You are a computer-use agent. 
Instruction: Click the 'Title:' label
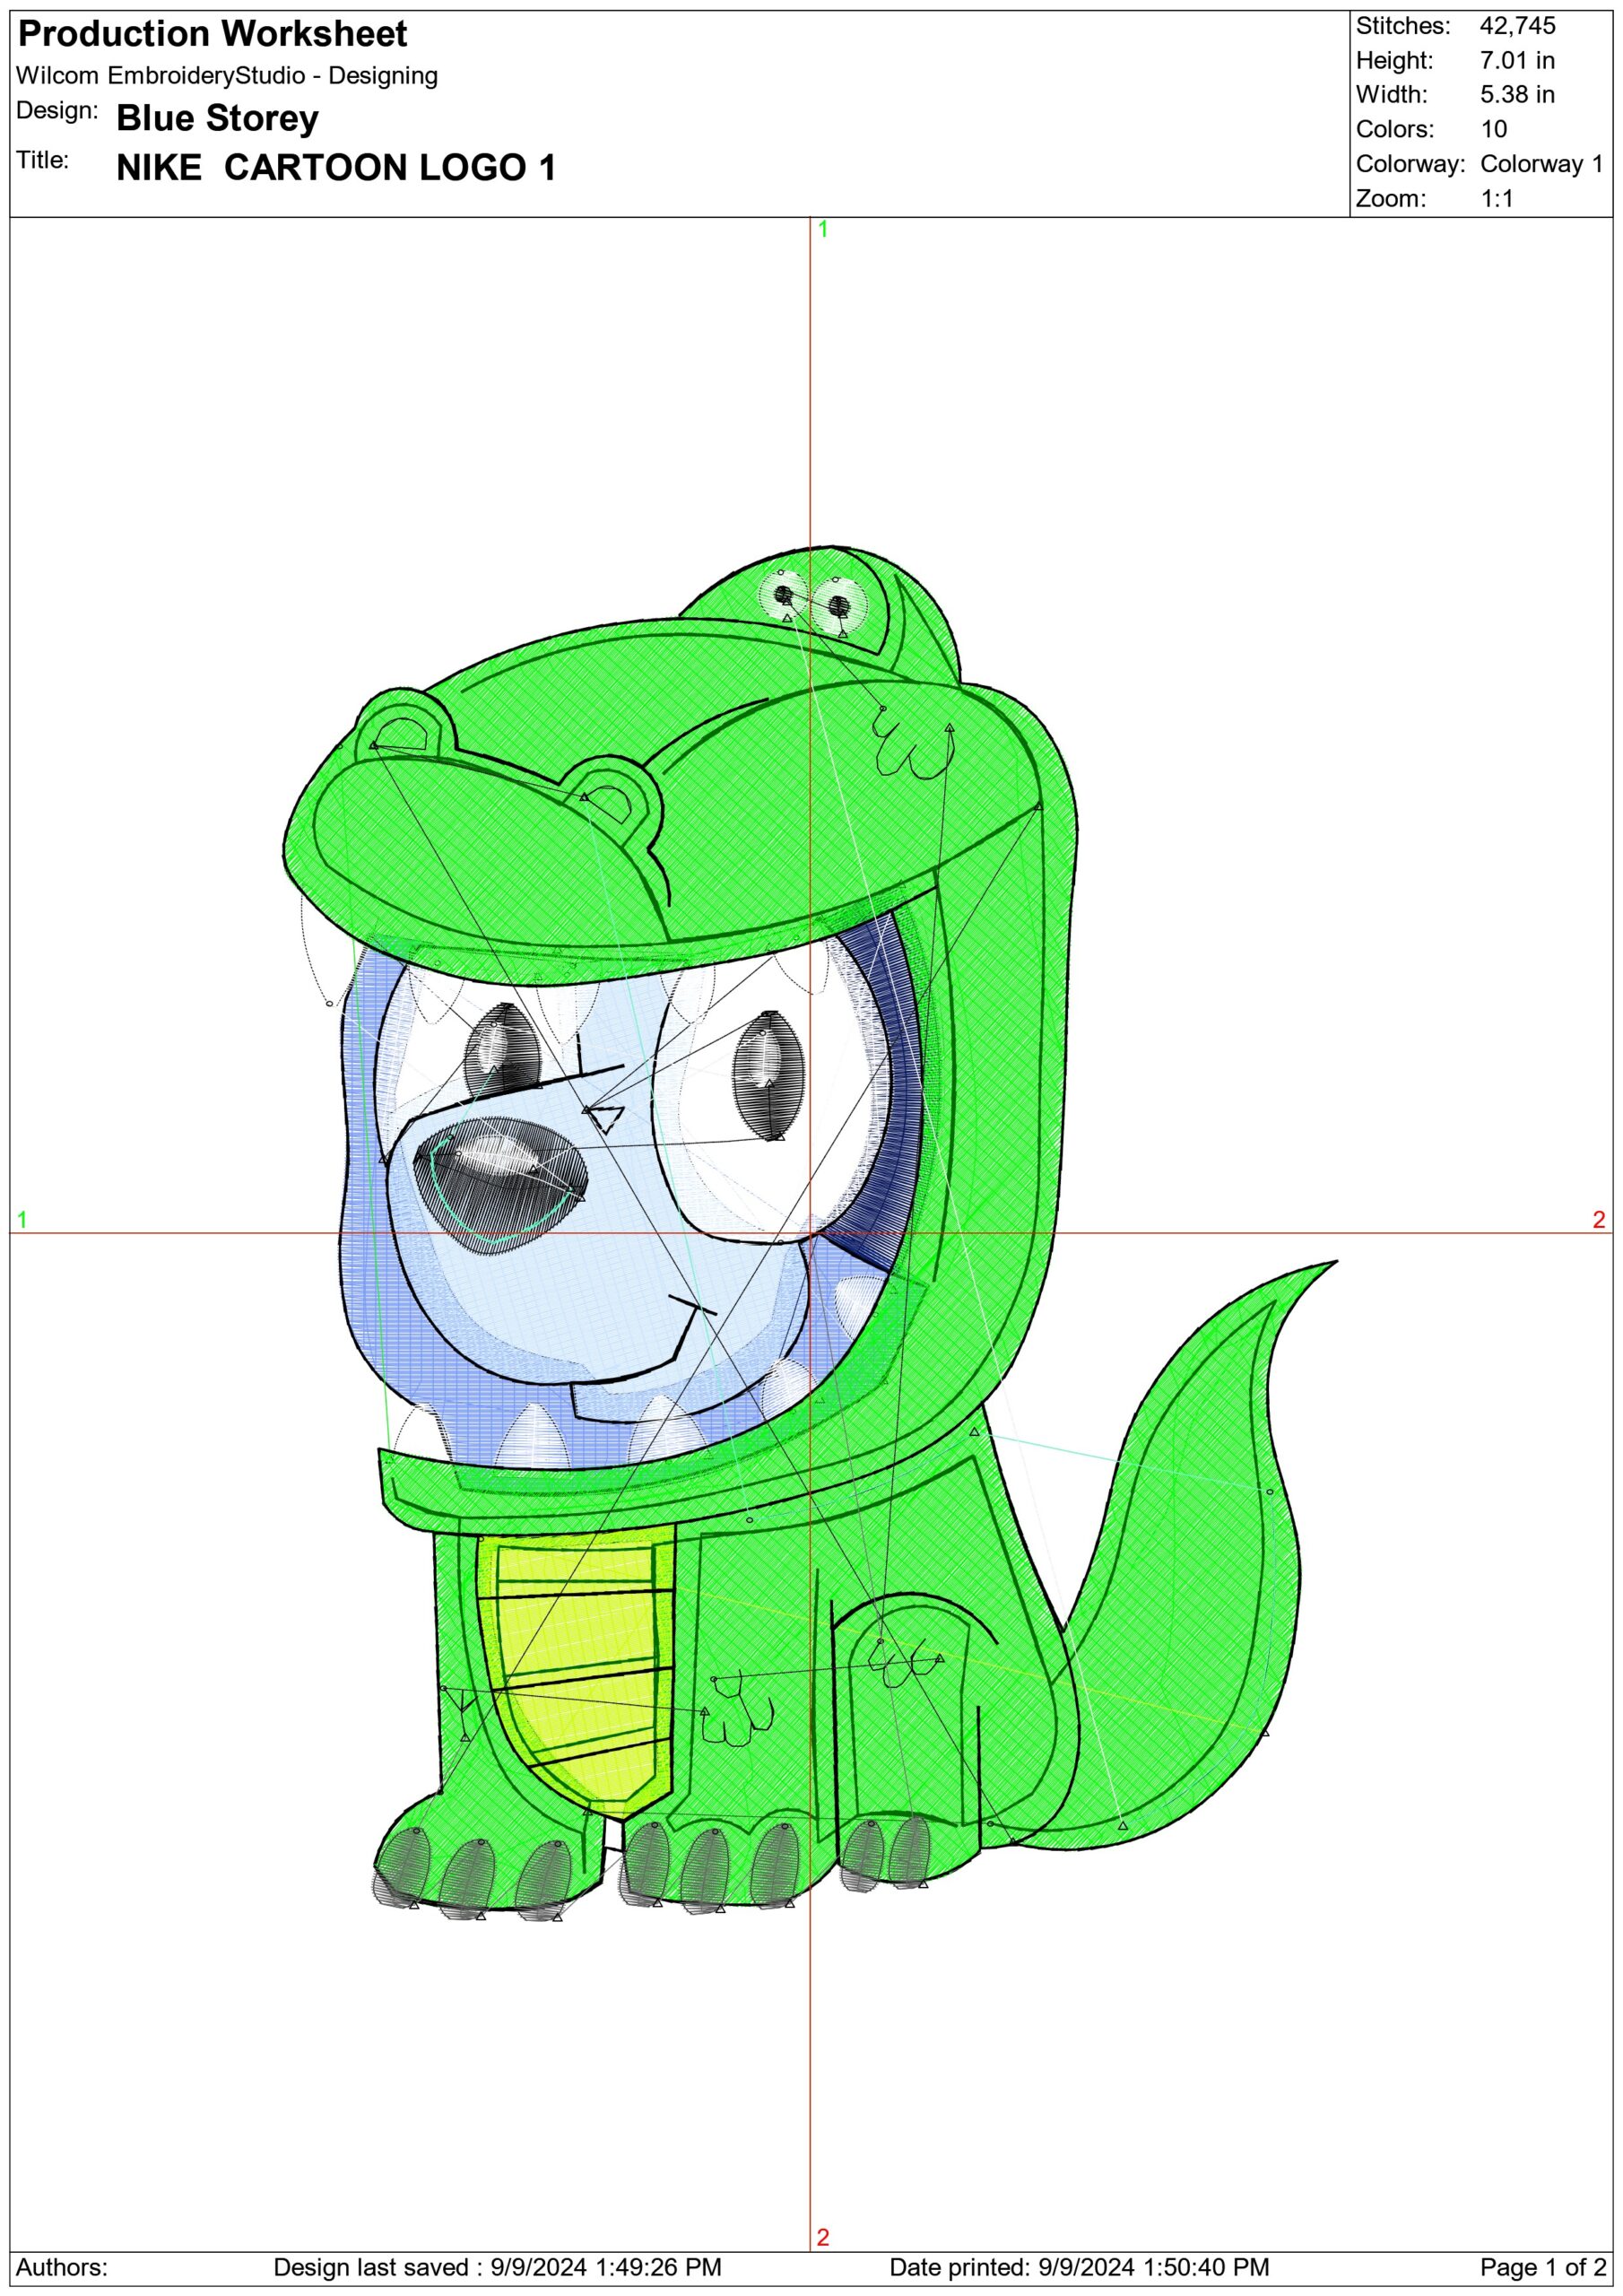pyautogui.click(x=43, y=160)
